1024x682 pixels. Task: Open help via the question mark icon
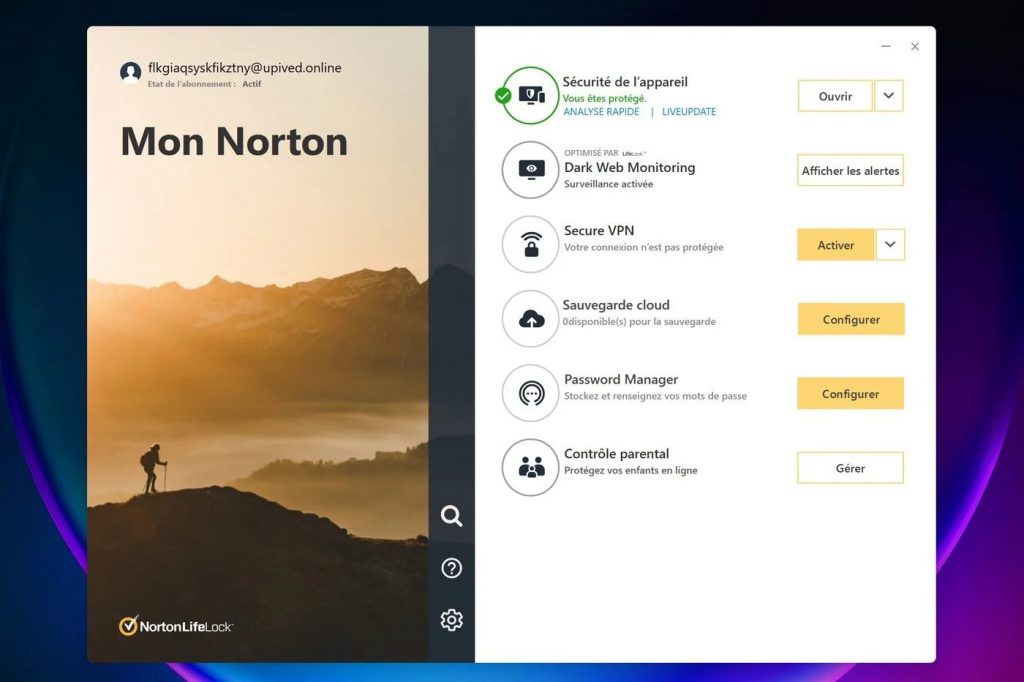452,568
